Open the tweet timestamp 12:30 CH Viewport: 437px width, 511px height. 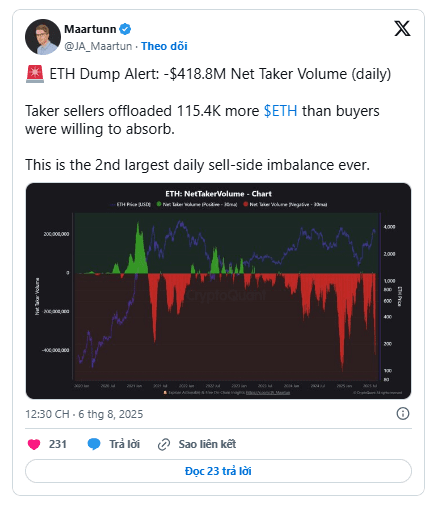(47, 414)
